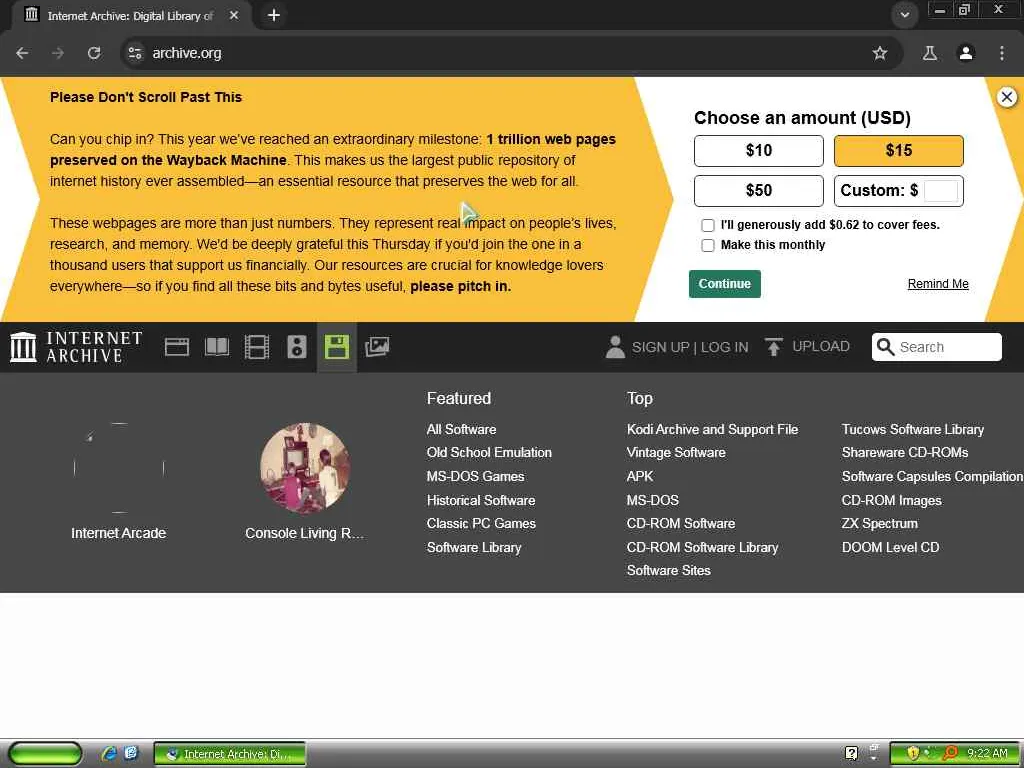
Task: Open Chrome Labs flask icon
Action: point(930,53)
